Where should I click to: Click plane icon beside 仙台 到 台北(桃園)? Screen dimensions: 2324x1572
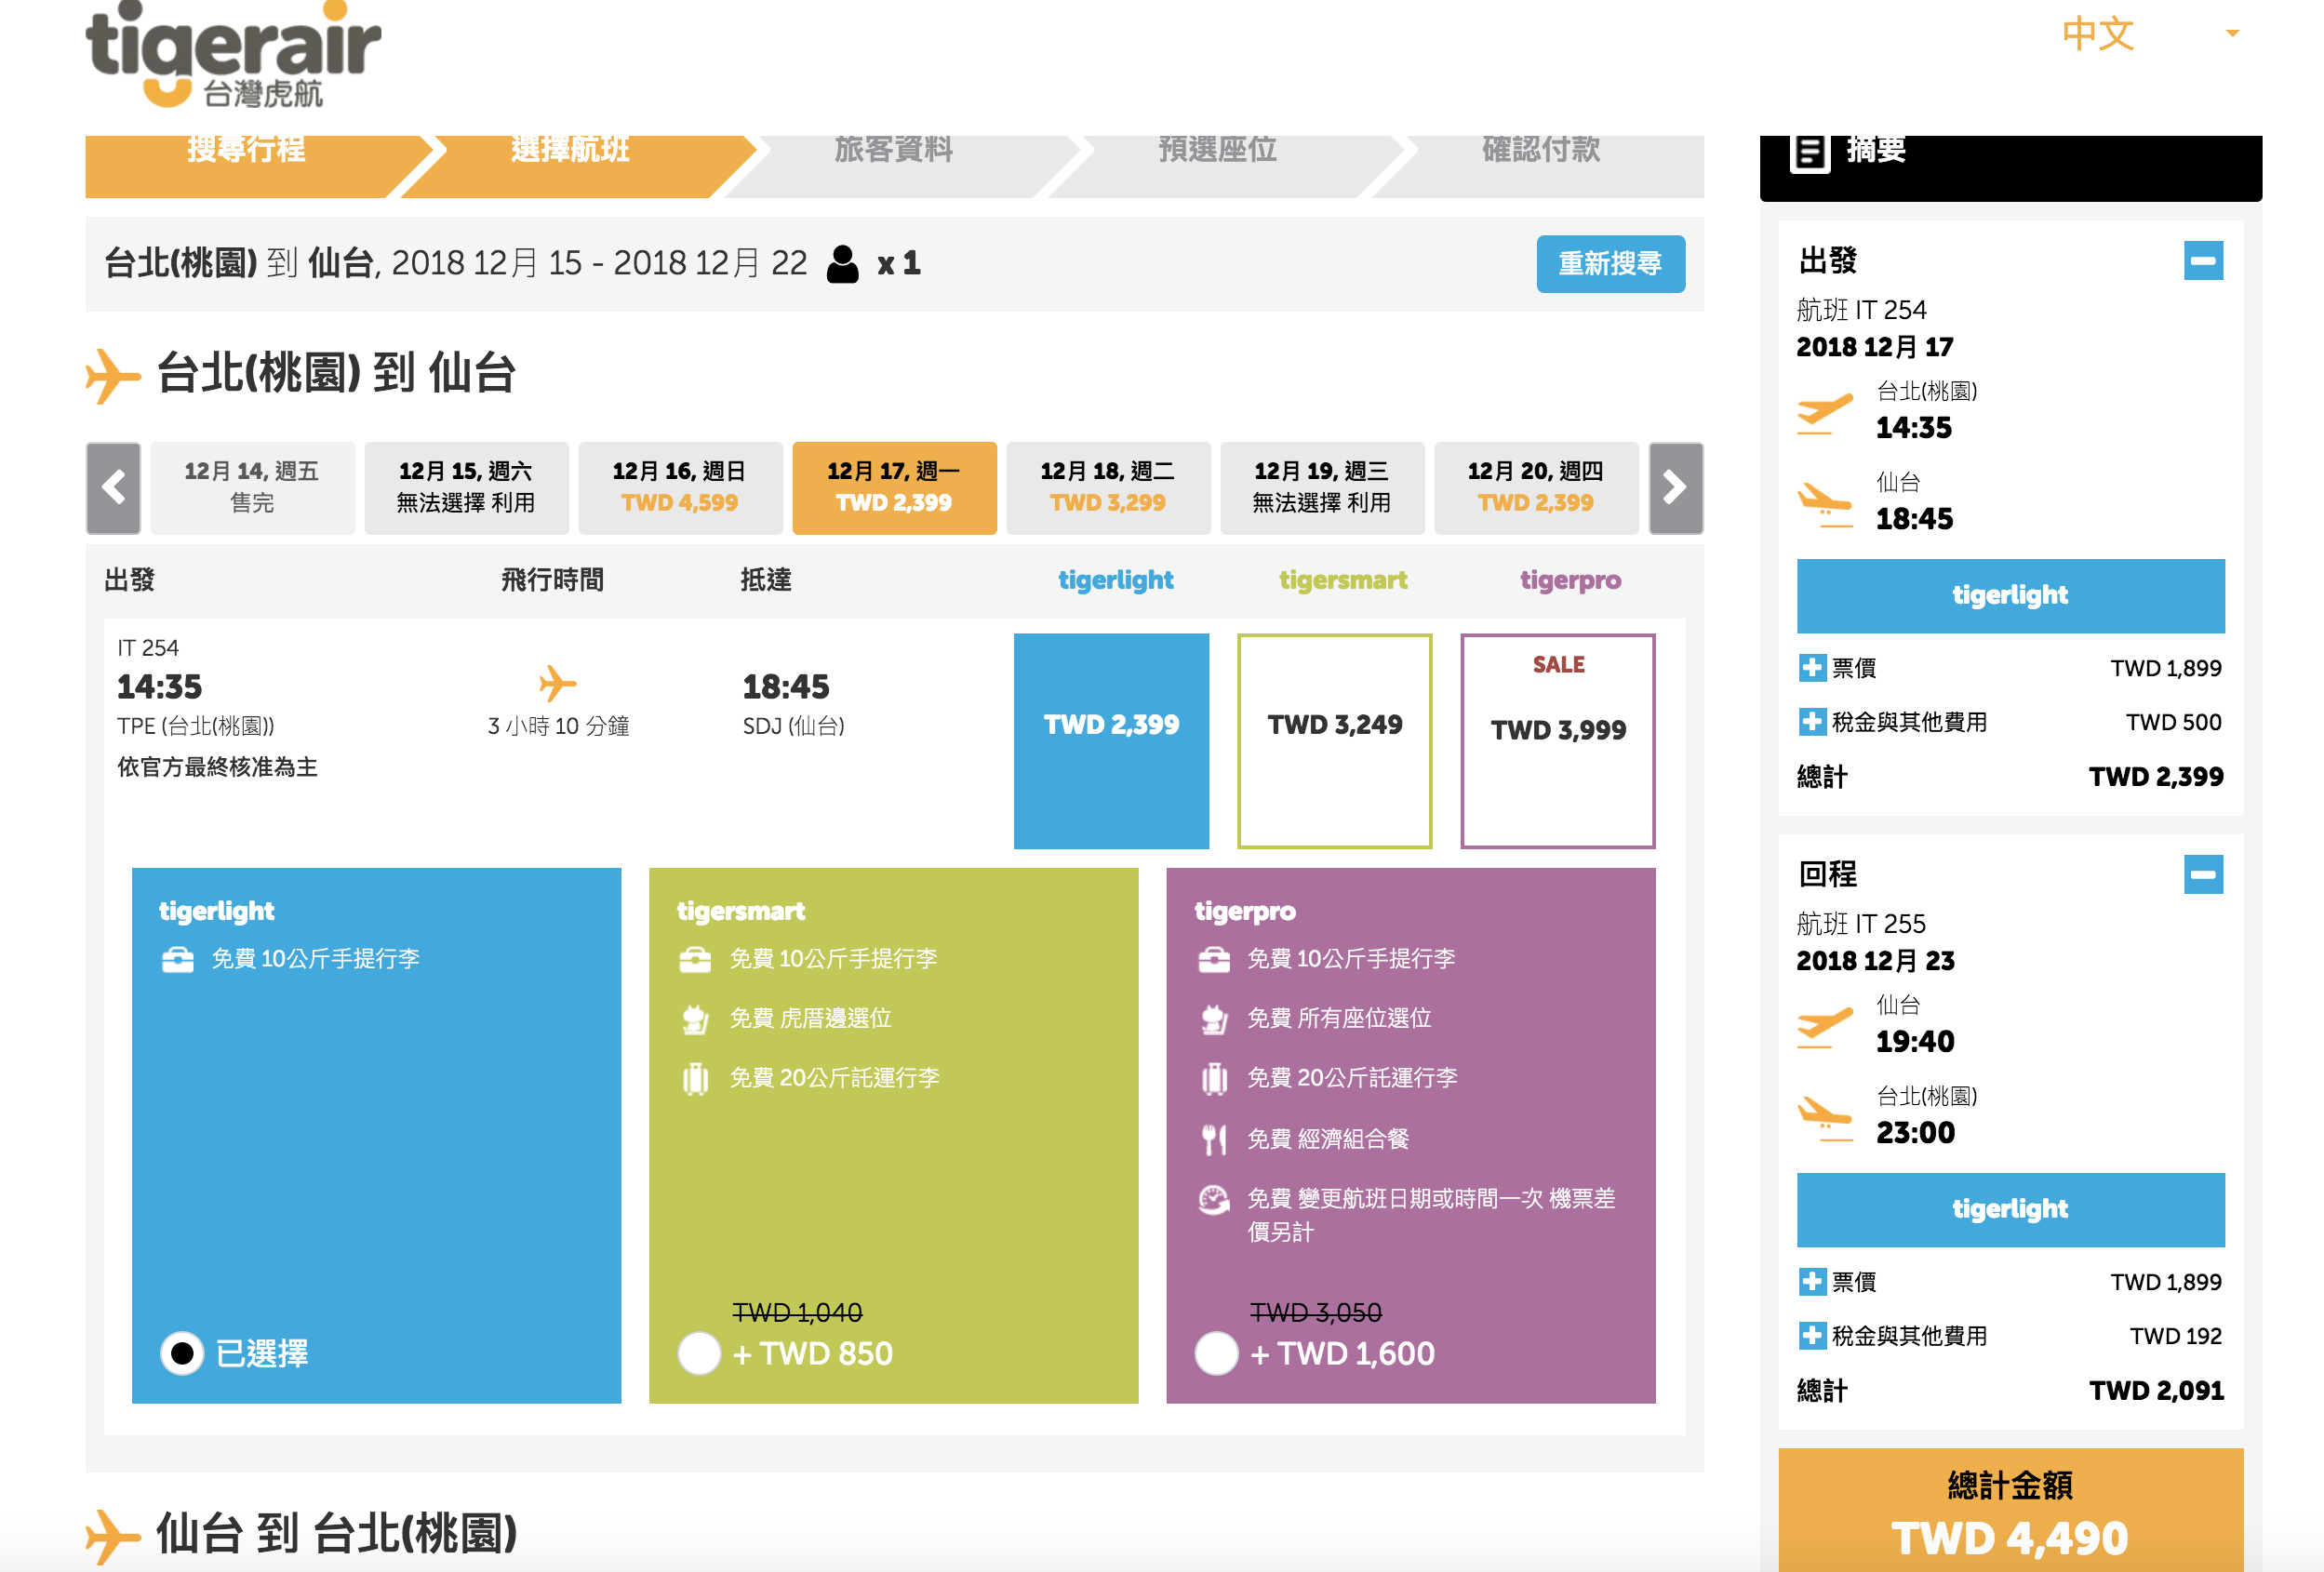tap(112, 1535)
